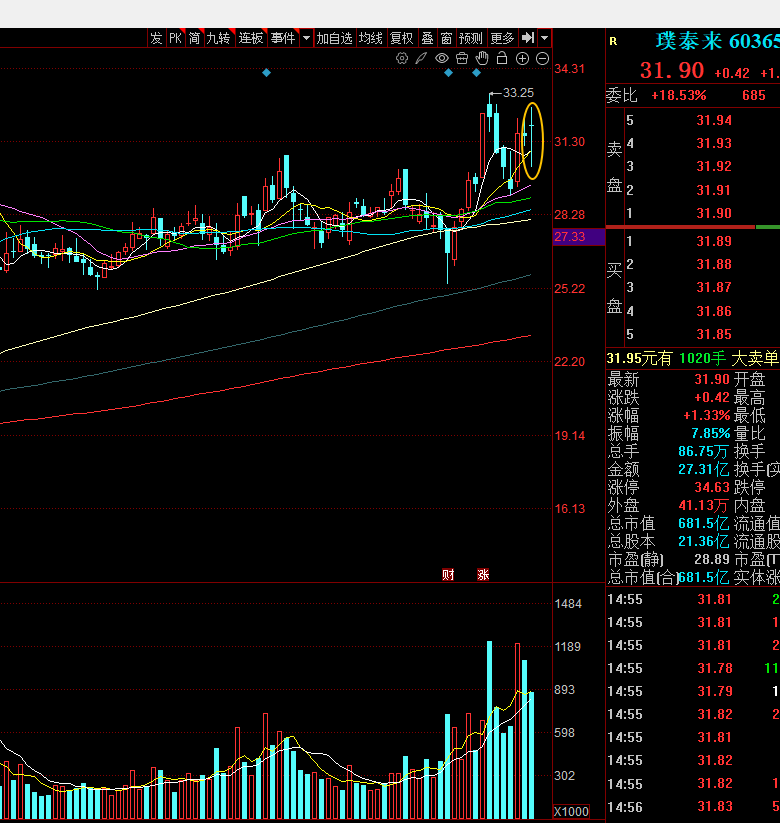Enable the 九转 indicator
This screenshot has width=780, height=823.
click(x=219, y=38)
